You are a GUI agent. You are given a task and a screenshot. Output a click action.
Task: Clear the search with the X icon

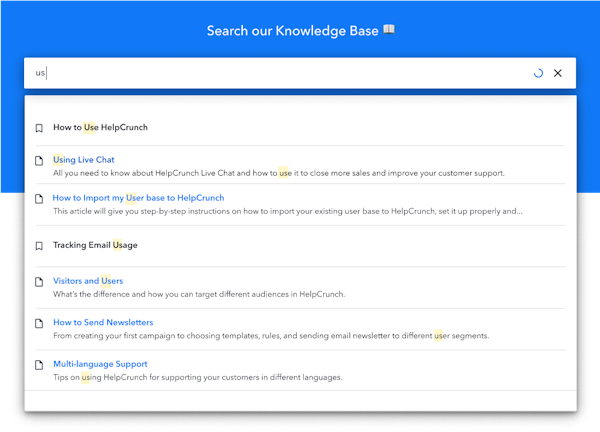pyautogui.click(x=558, y=73)
